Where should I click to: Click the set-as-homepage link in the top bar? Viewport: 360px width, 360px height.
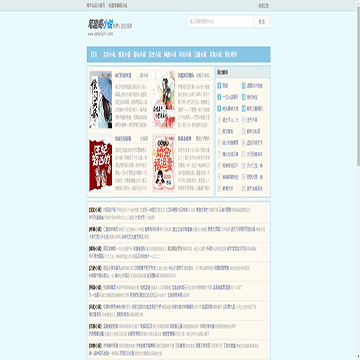[x=96, y=5]
